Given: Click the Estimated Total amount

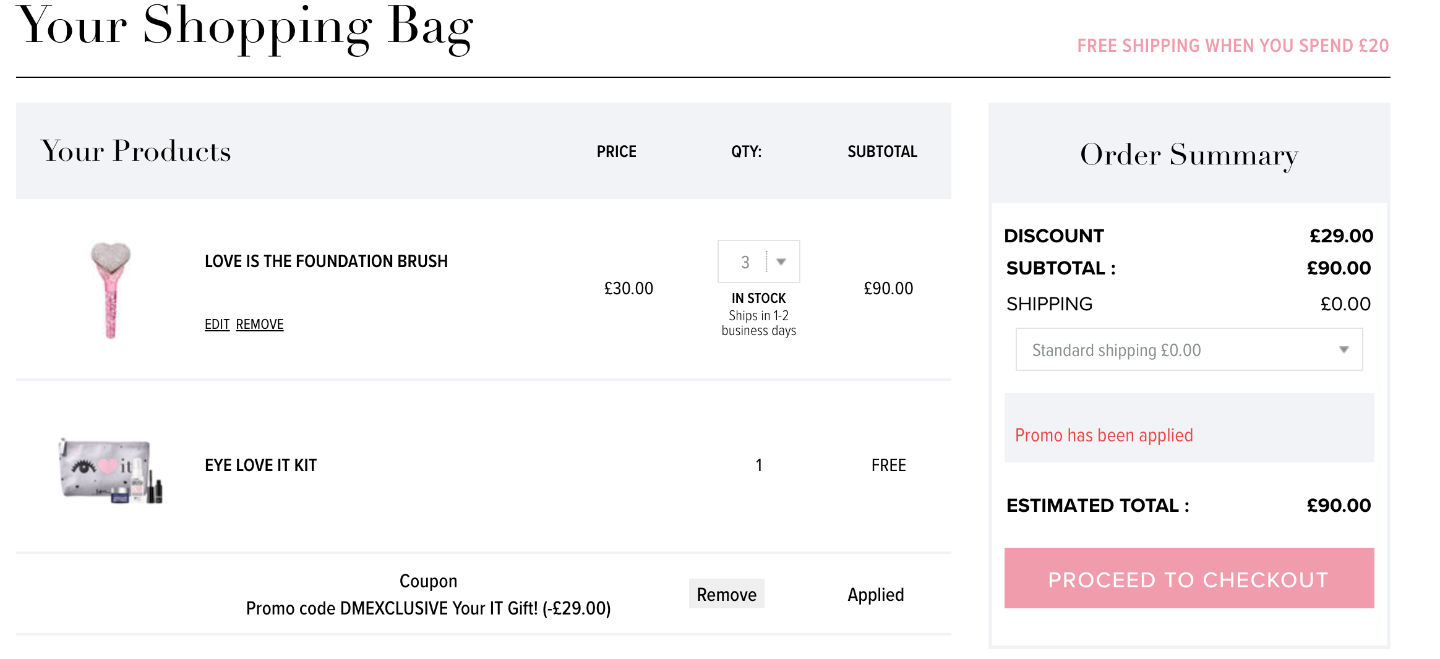Looking at the screenshot, I should point(1339,505).
